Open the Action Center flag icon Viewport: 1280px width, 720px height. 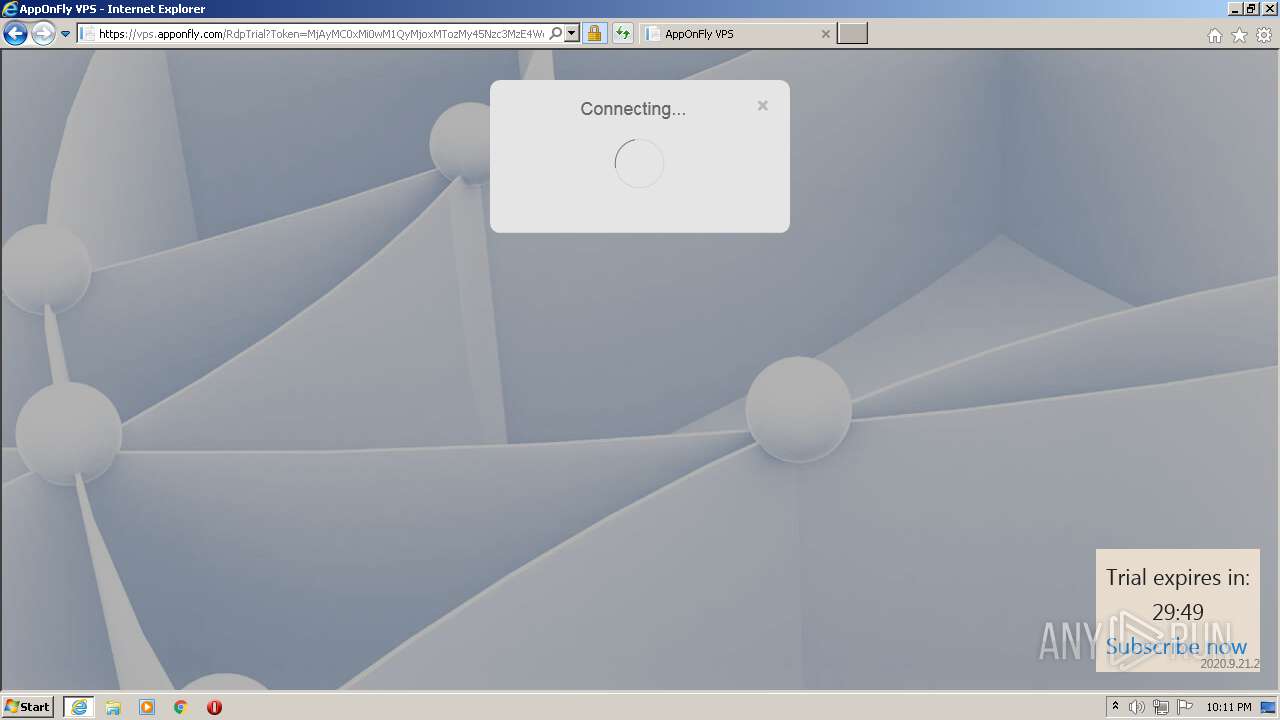click(x=1185, y=707)
